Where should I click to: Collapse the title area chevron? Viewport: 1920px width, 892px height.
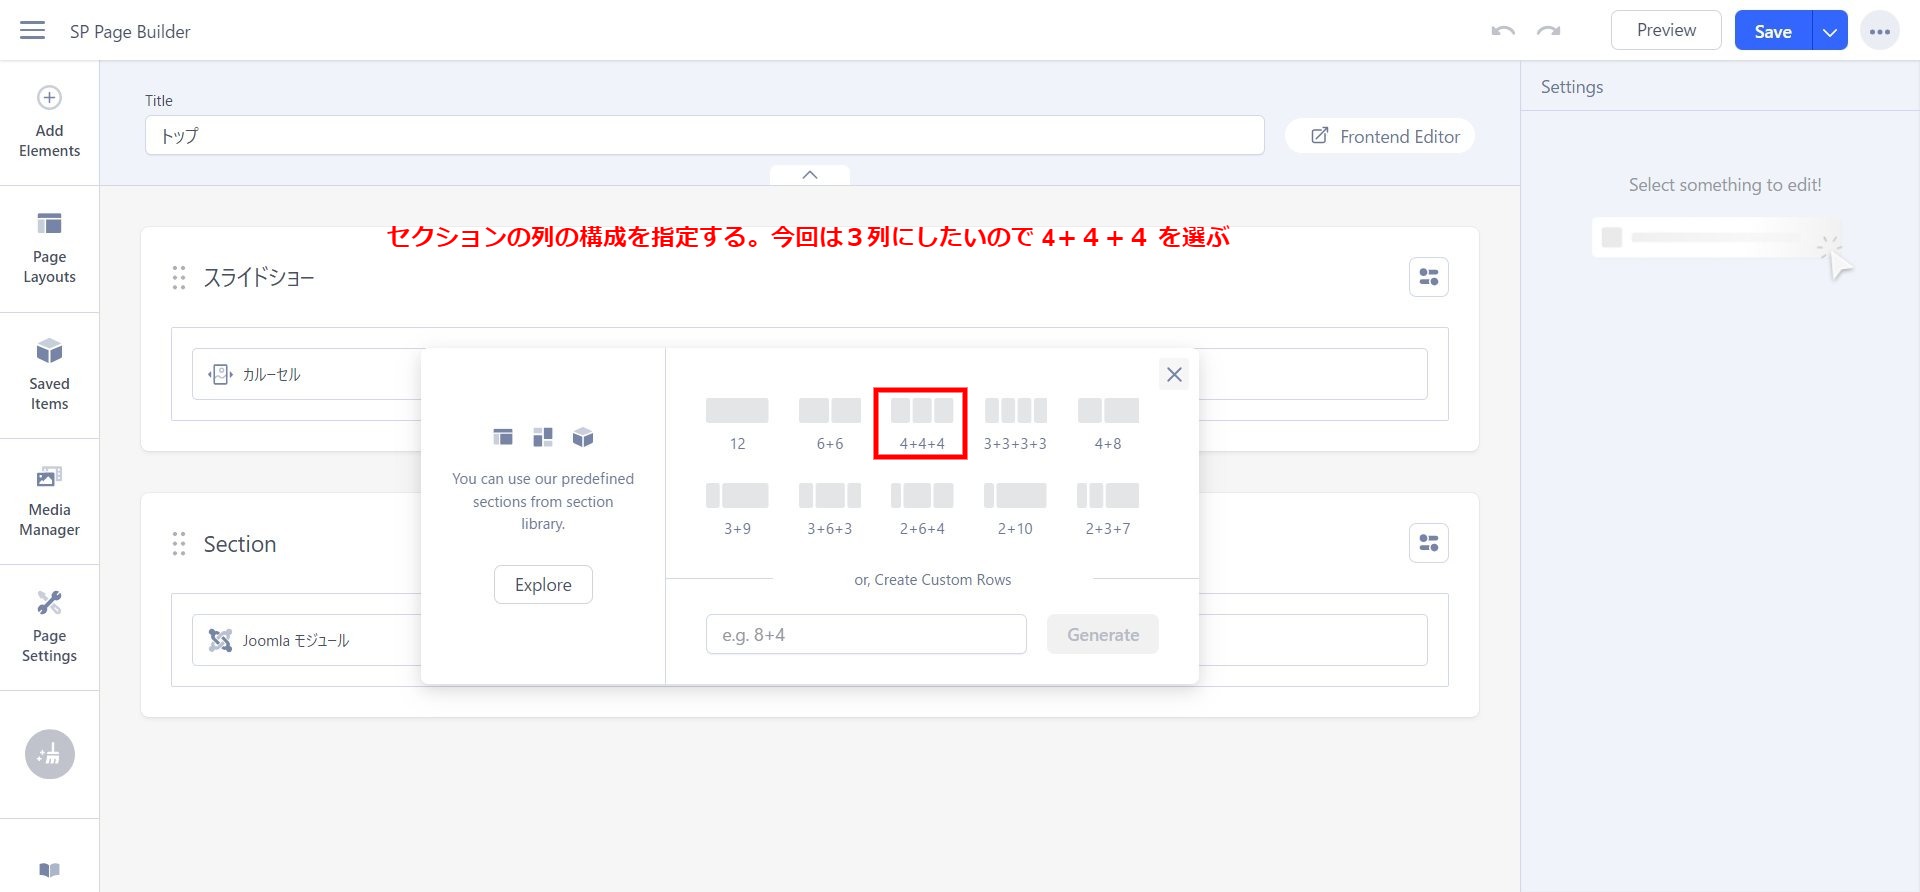(810, 175)
